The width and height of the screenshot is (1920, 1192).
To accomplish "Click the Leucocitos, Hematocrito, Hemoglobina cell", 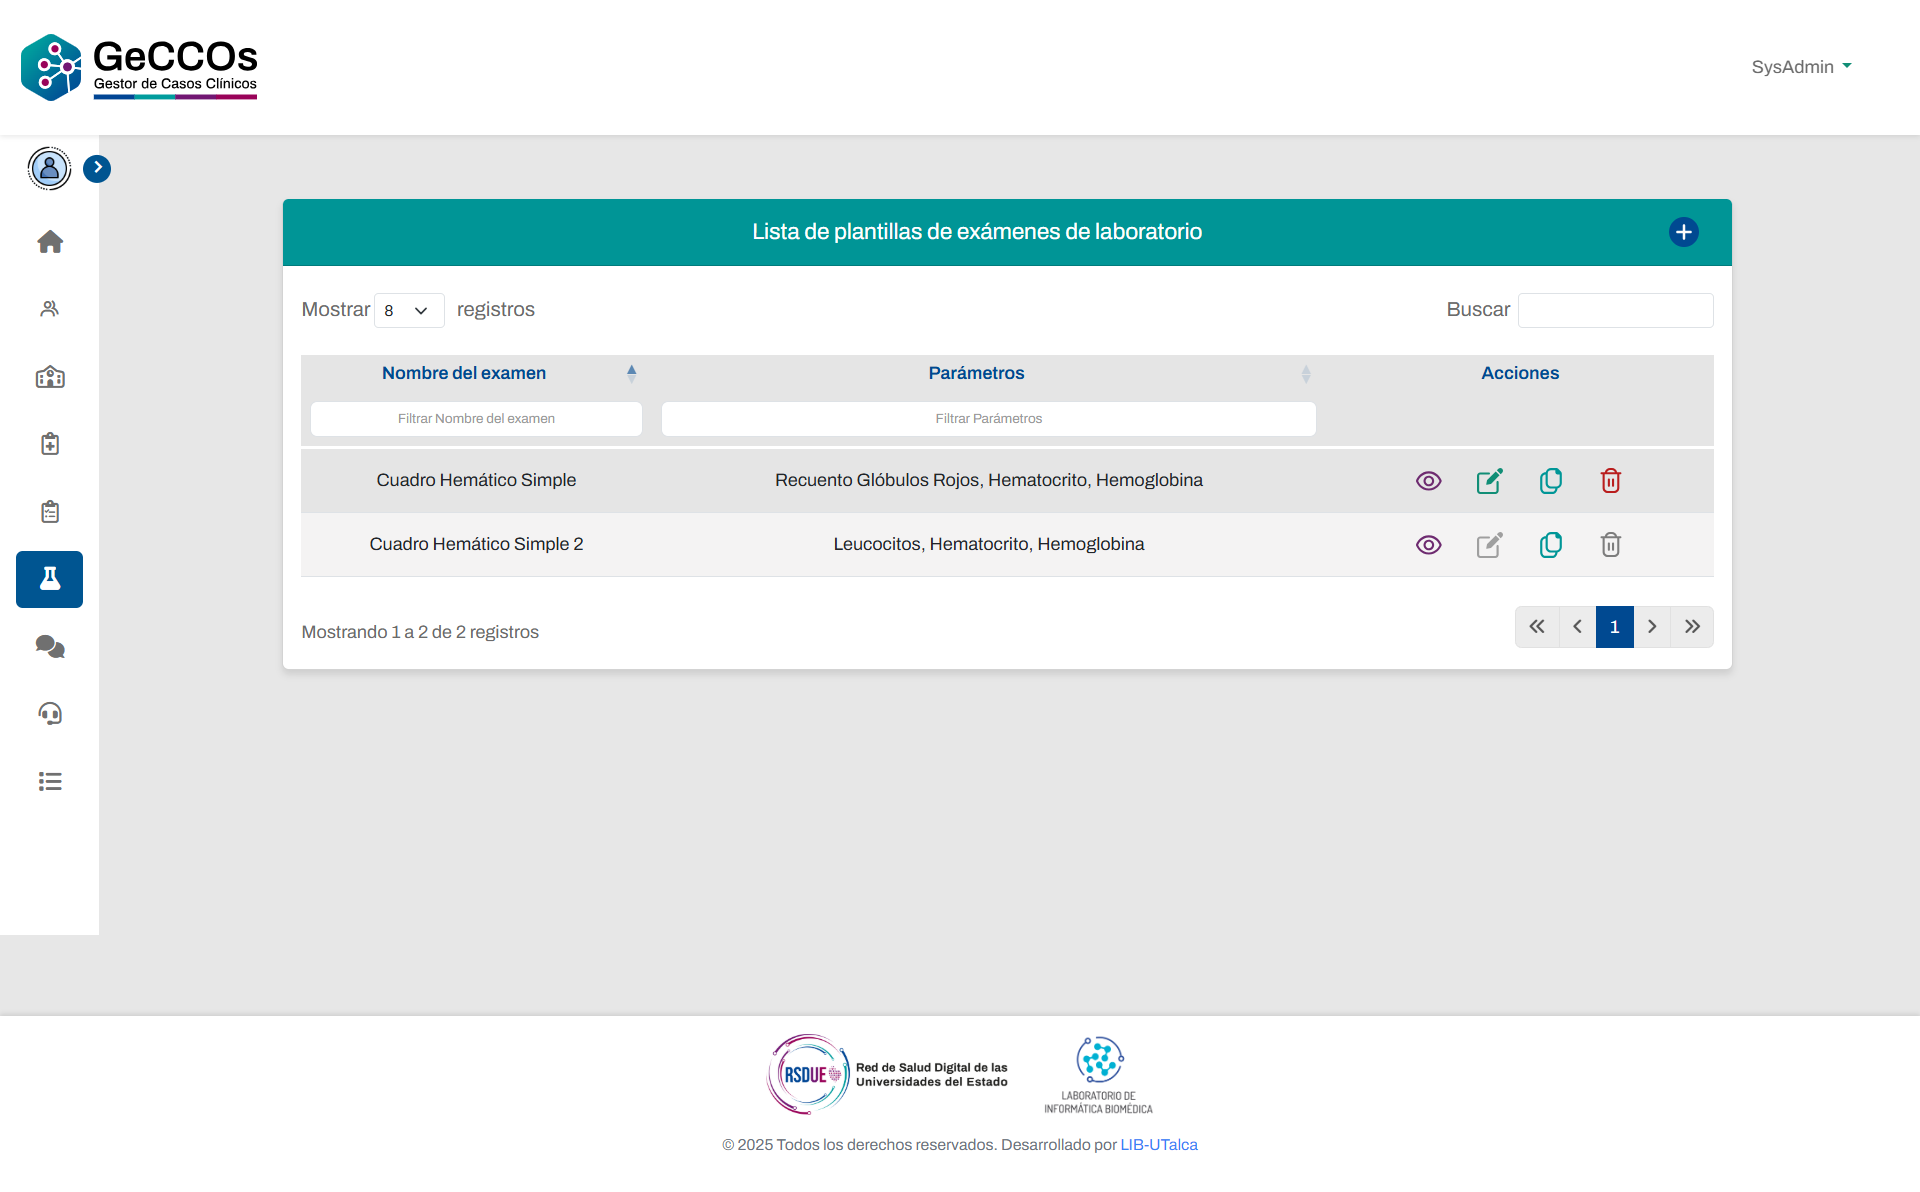I will pos(988,545).
